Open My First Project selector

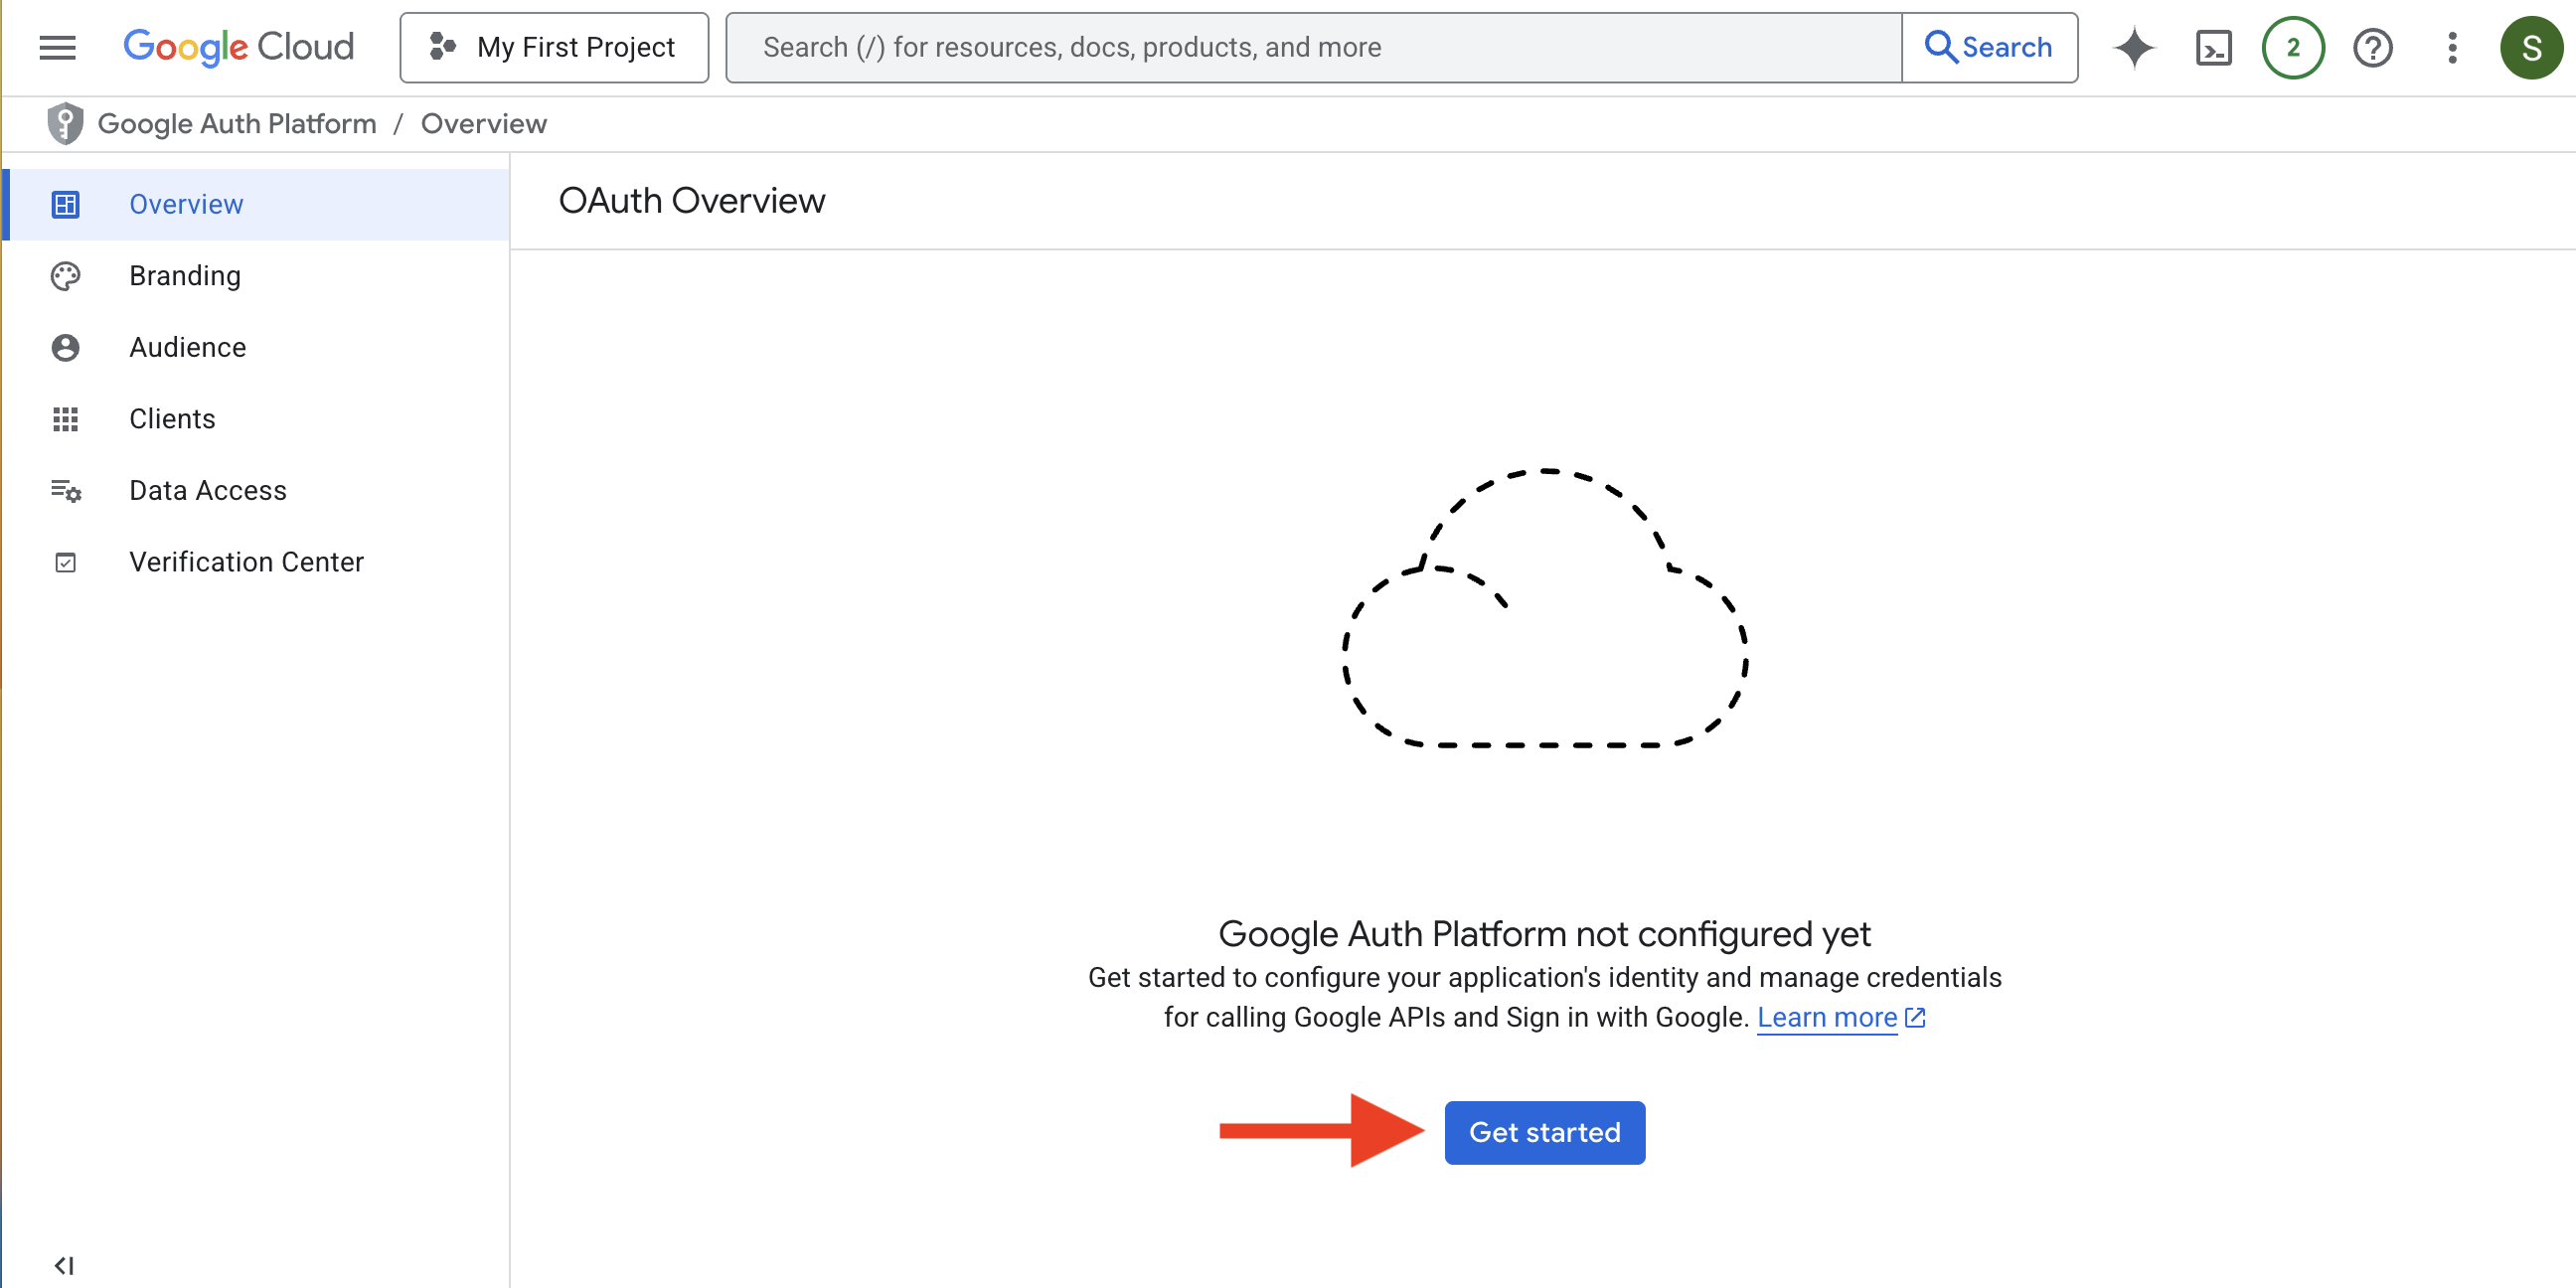[554, 47]
